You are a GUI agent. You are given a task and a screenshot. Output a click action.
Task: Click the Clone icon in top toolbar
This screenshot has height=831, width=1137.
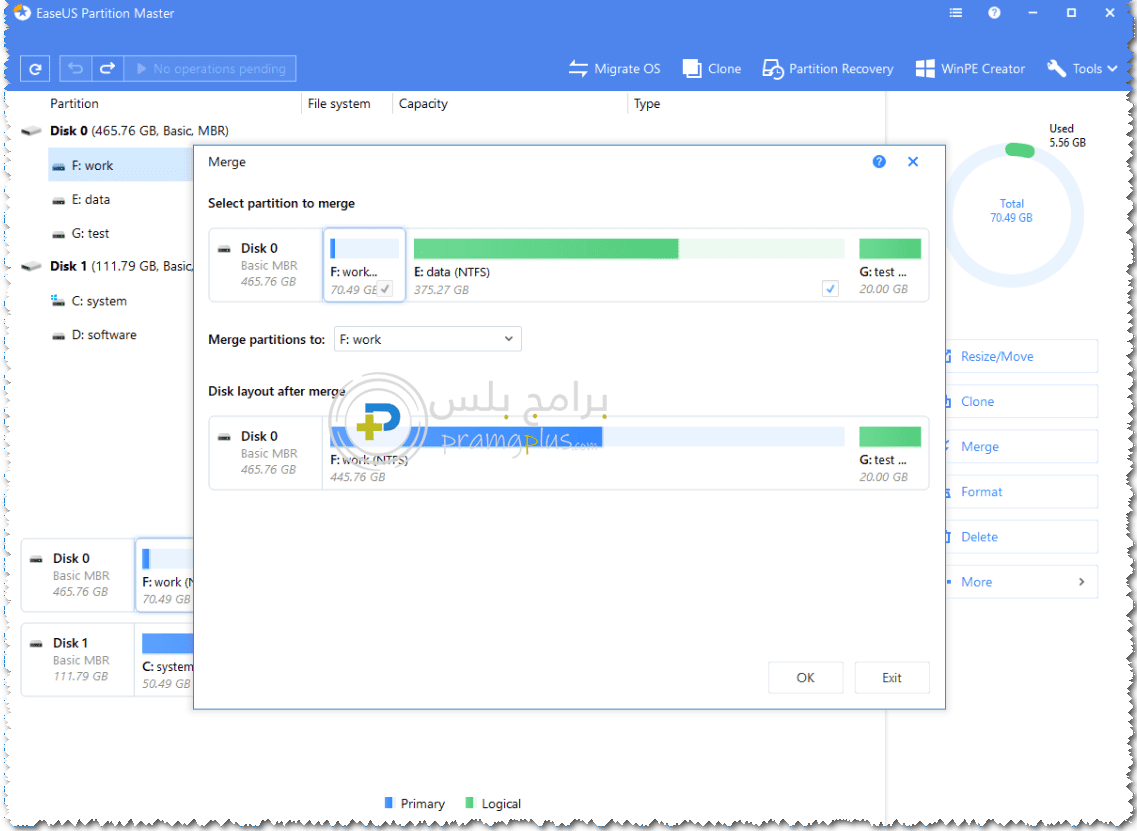point(692,69)
